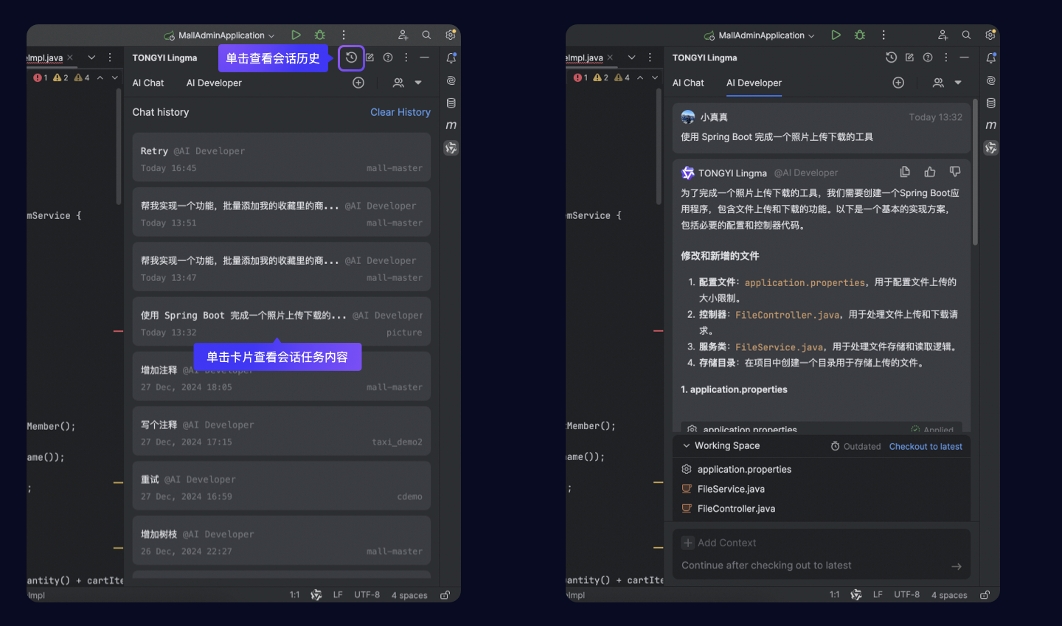Viewport: 1062px width, 626px height.
Task: Open Maven tool in right window sidebar
Action: (x=990, y=125)
